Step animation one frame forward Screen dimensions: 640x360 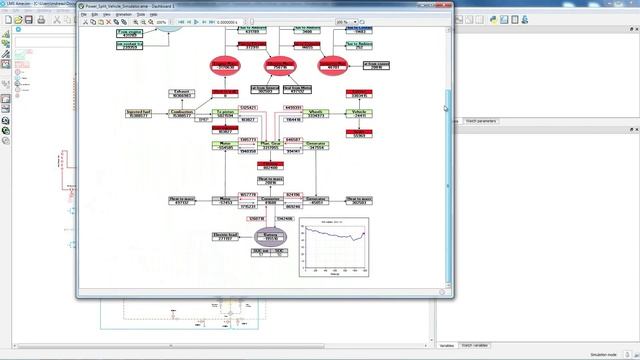click(x=204, y=22)
